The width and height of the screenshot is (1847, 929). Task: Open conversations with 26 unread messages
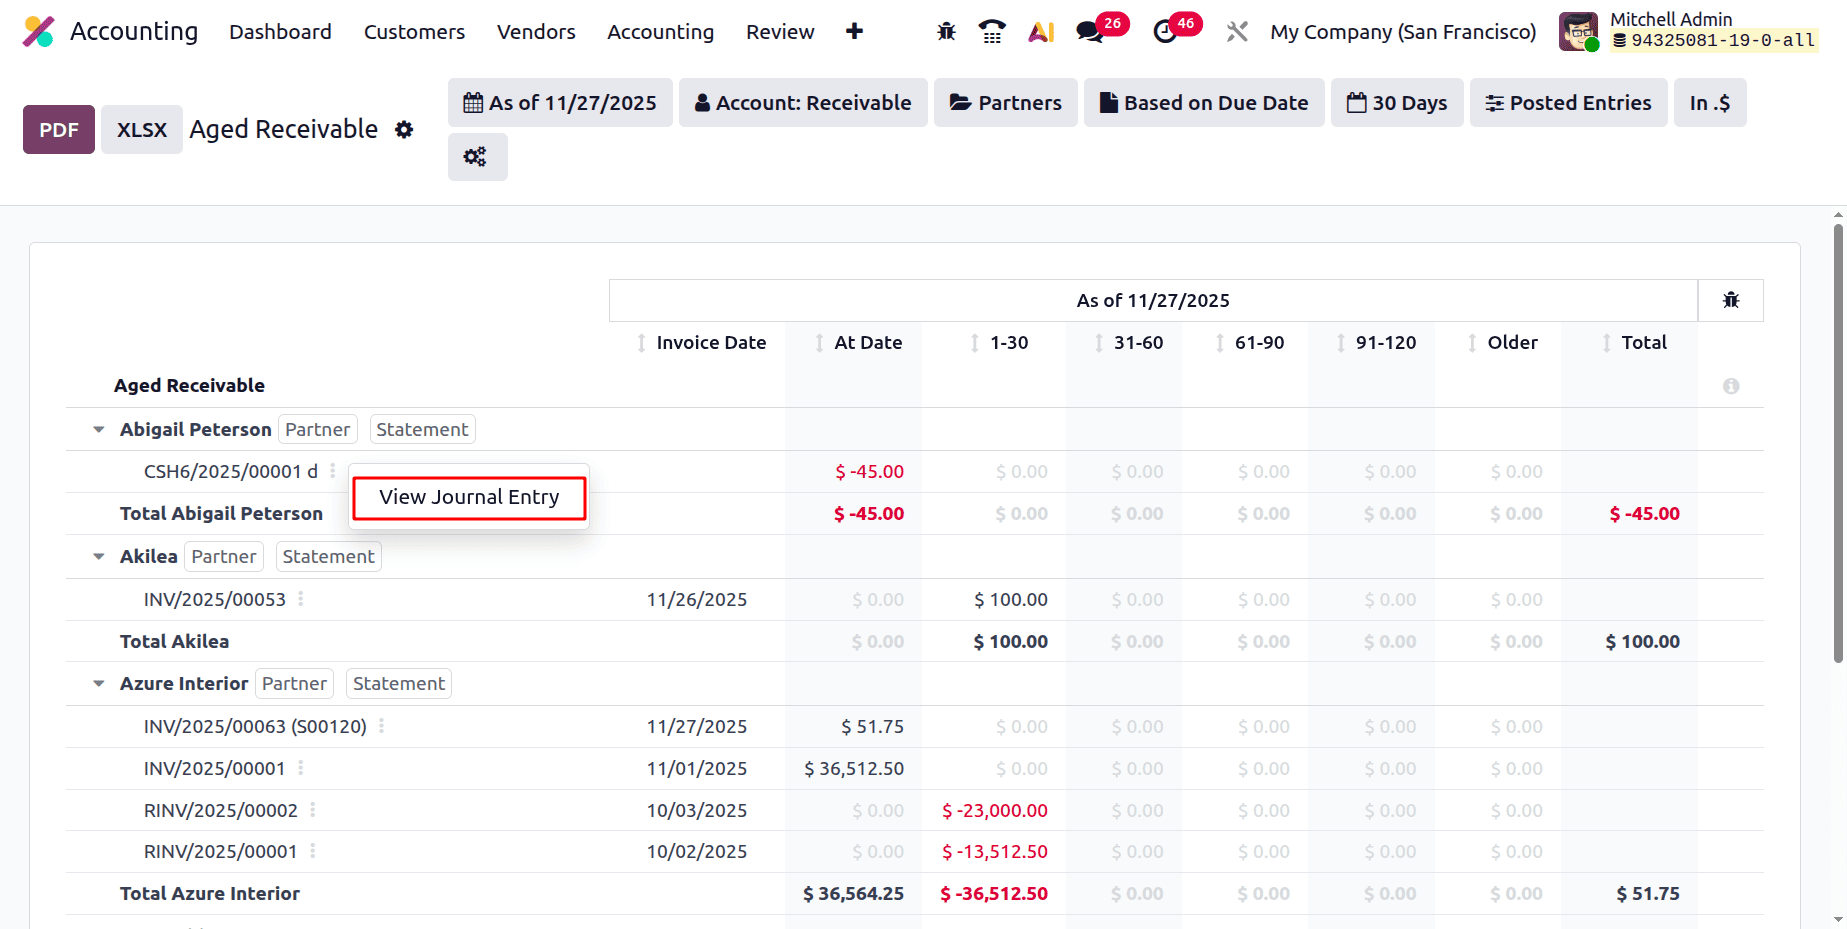click(x=1090, y=32)
